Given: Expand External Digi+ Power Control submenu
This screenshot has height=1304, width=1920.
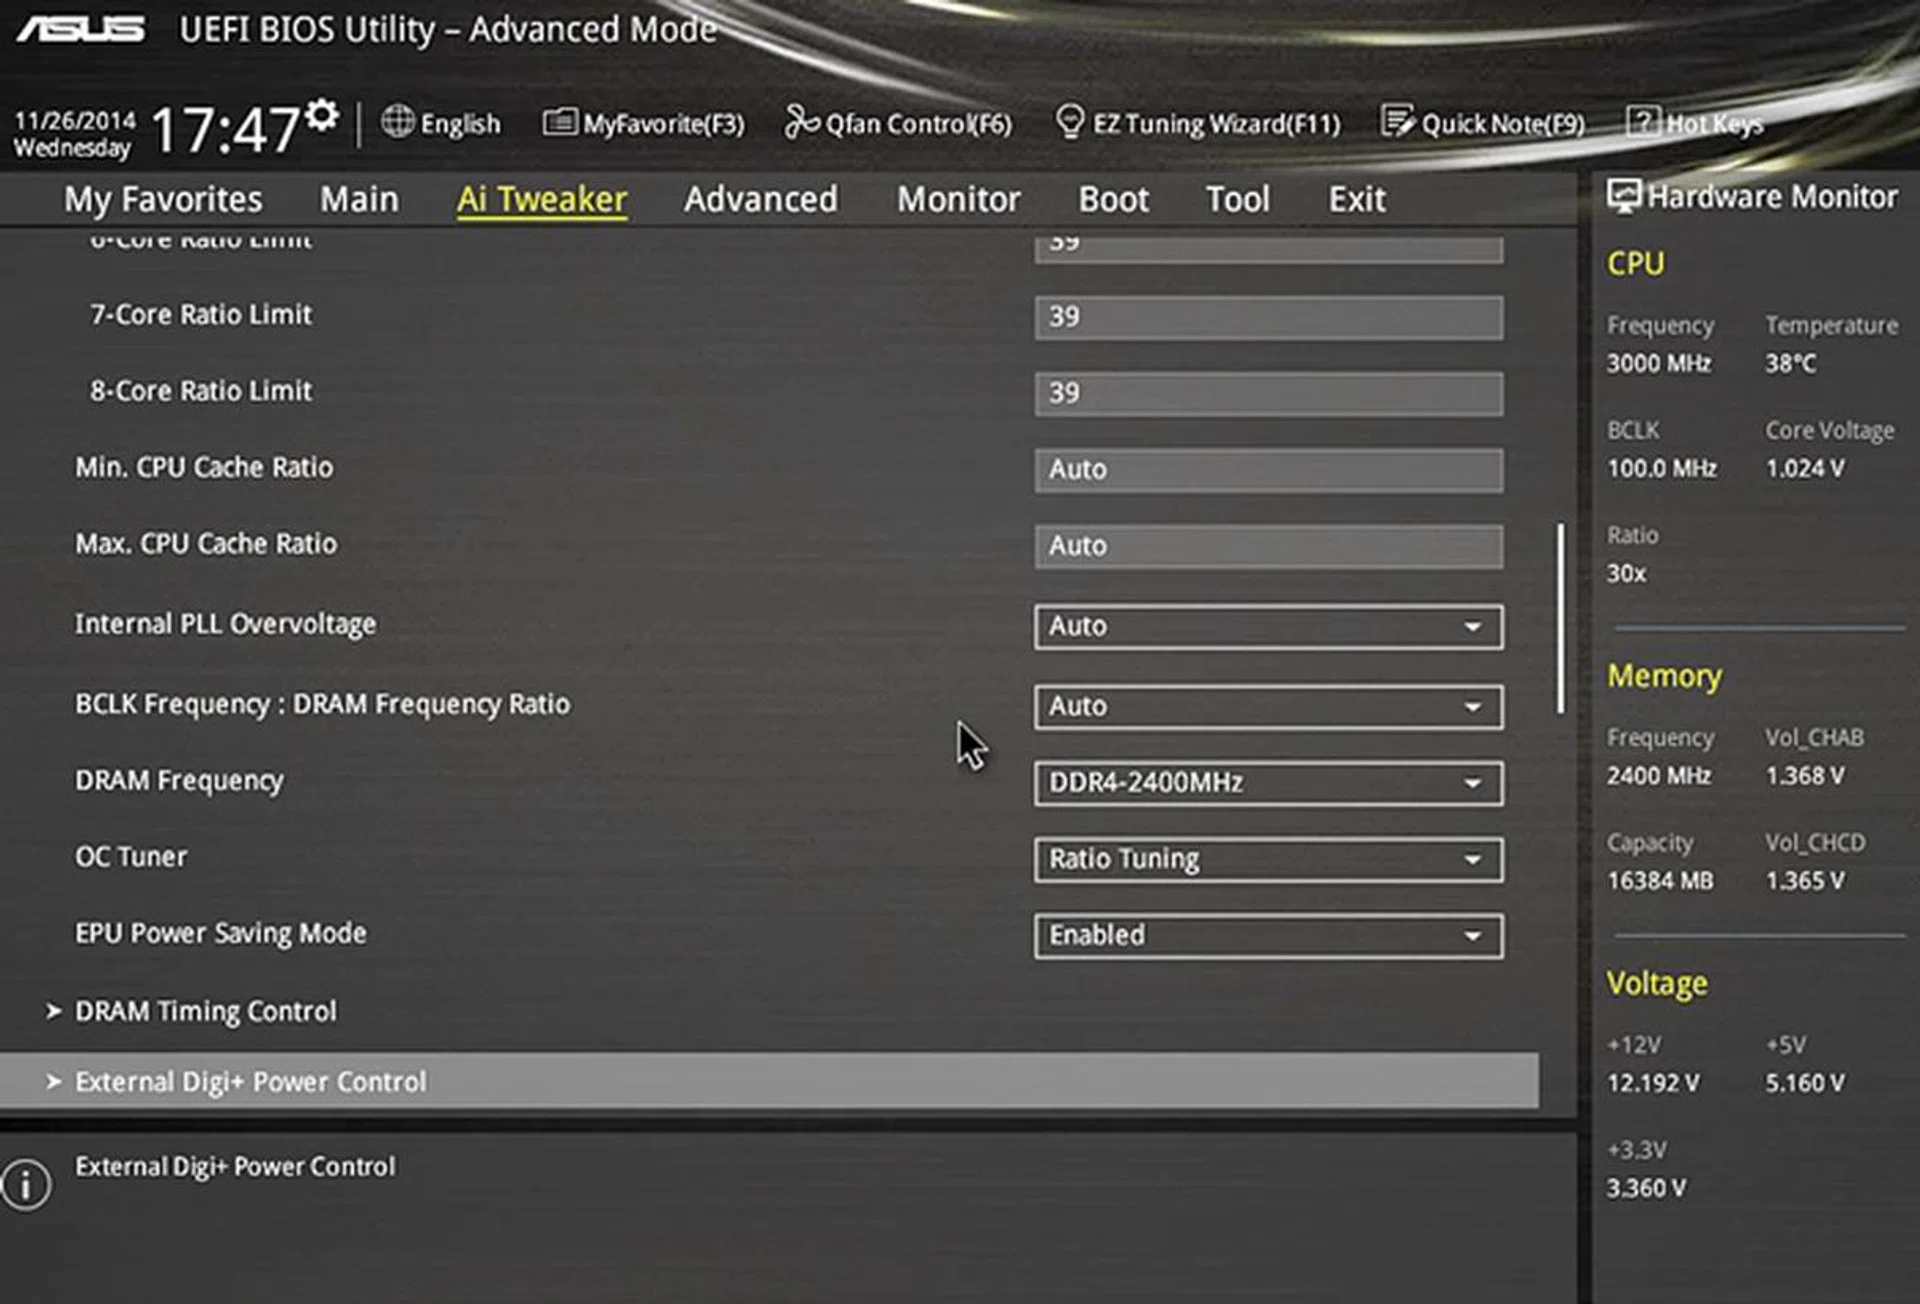Looking at the screenshot, I should (250, 1082).
